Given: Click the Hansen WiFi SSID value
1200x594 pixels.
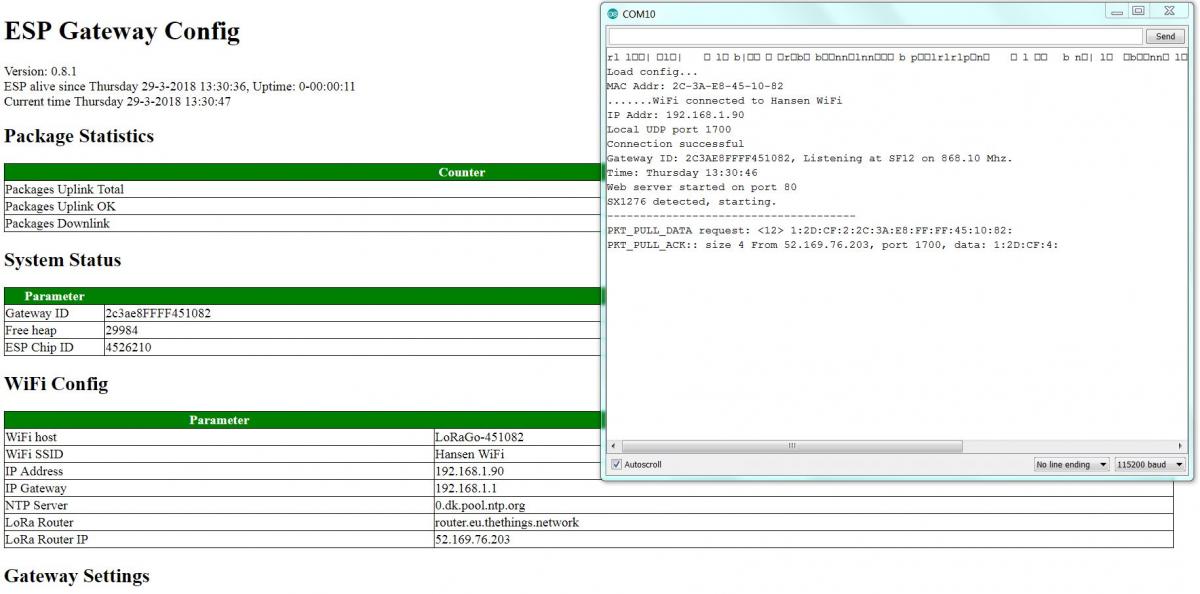Looking at the screenshot, I should click(x=469, y=454).
